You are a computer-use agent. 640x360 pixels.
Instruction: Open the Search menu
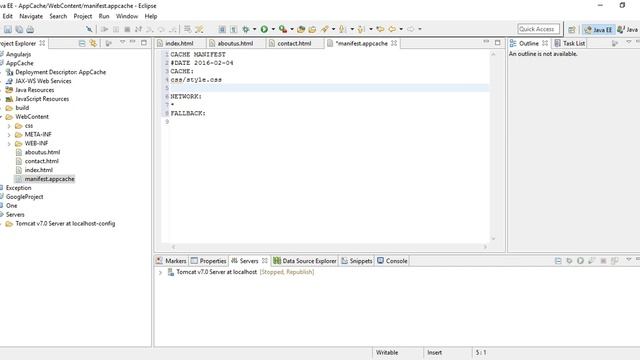coord(58,16)
